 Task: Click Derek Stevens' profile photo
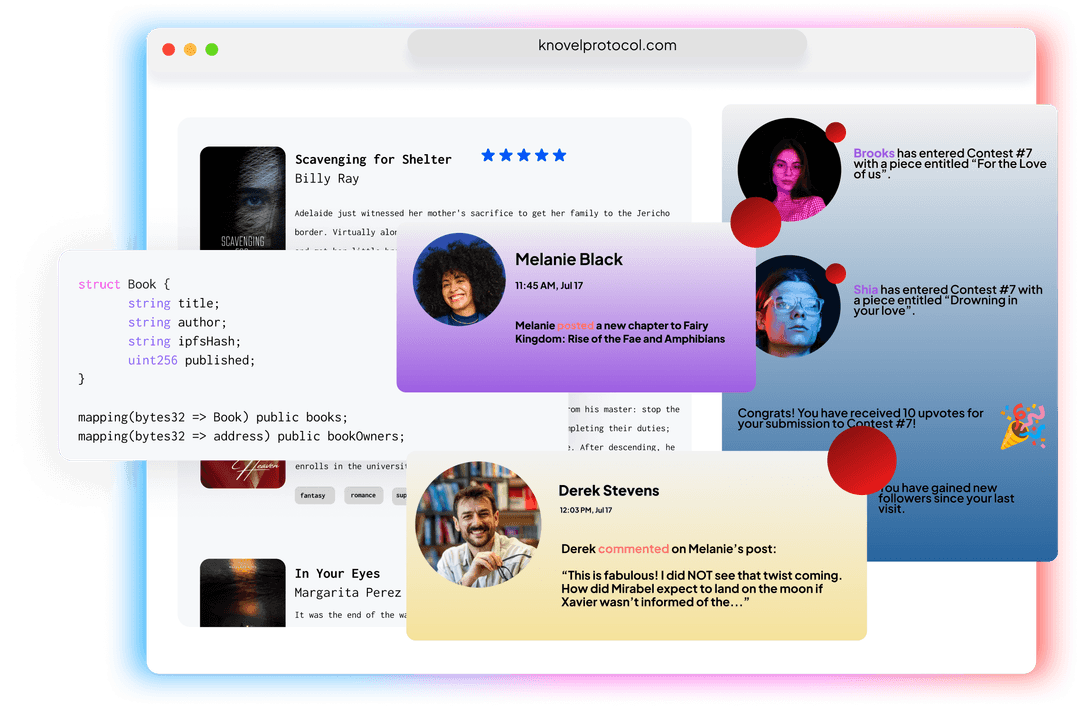pos(470,524)
